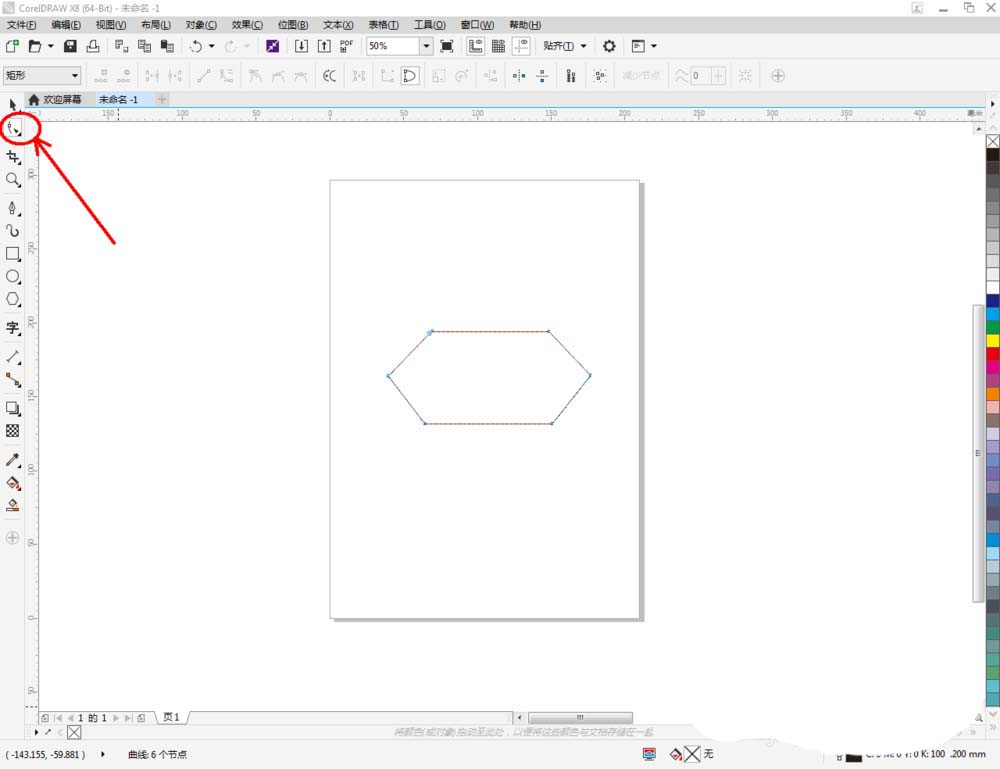Open the 效果 menu
This screenshot has width=1000, height=769.
[x=247, y=24]
